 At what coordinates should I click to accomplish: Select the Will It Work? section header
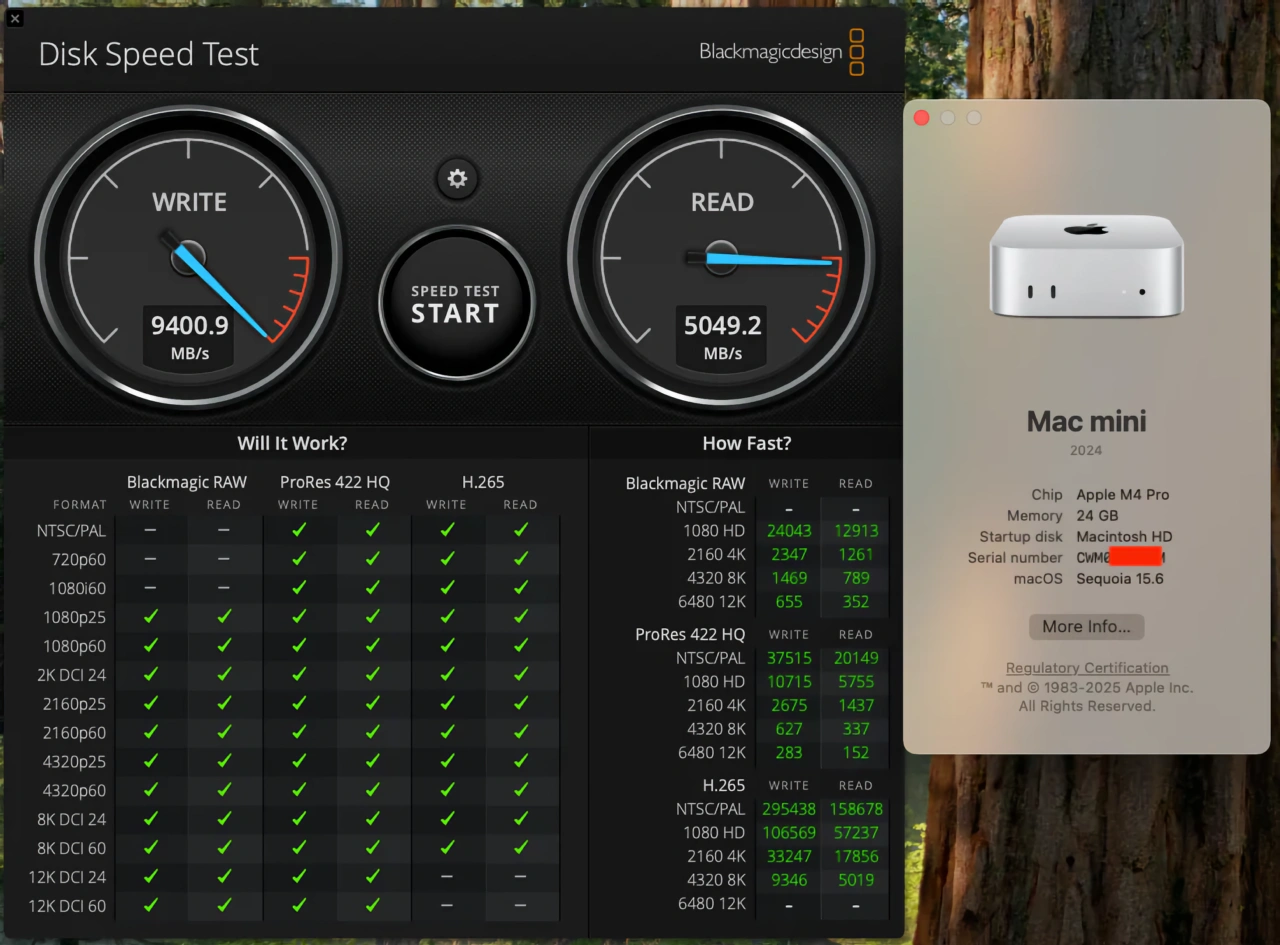292,443
